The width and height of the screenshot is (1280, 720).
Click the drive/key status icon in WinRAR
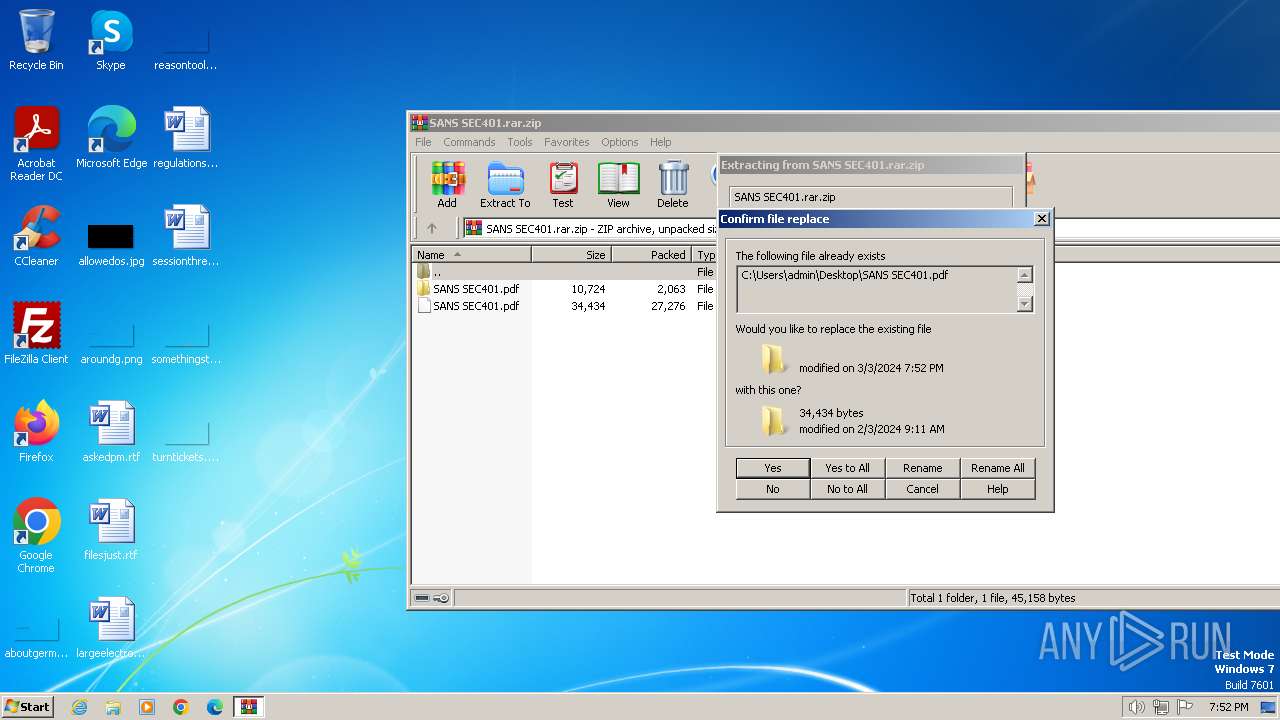pos(432,598)
